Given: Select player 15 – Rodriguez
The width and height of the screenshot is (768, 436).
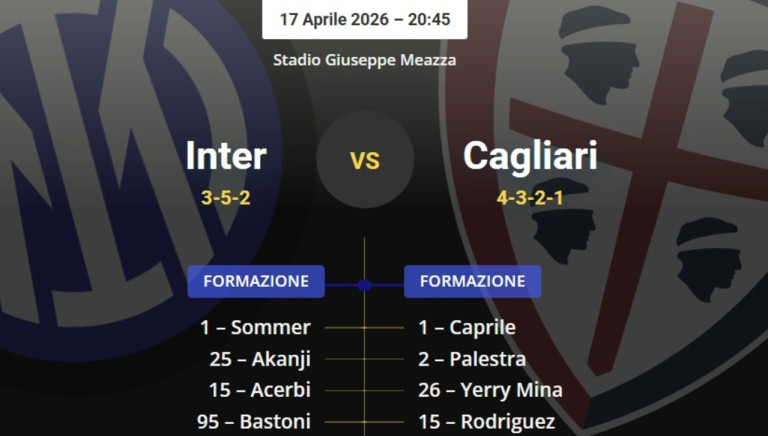Looking at the screenshot, I should [486, 422].
